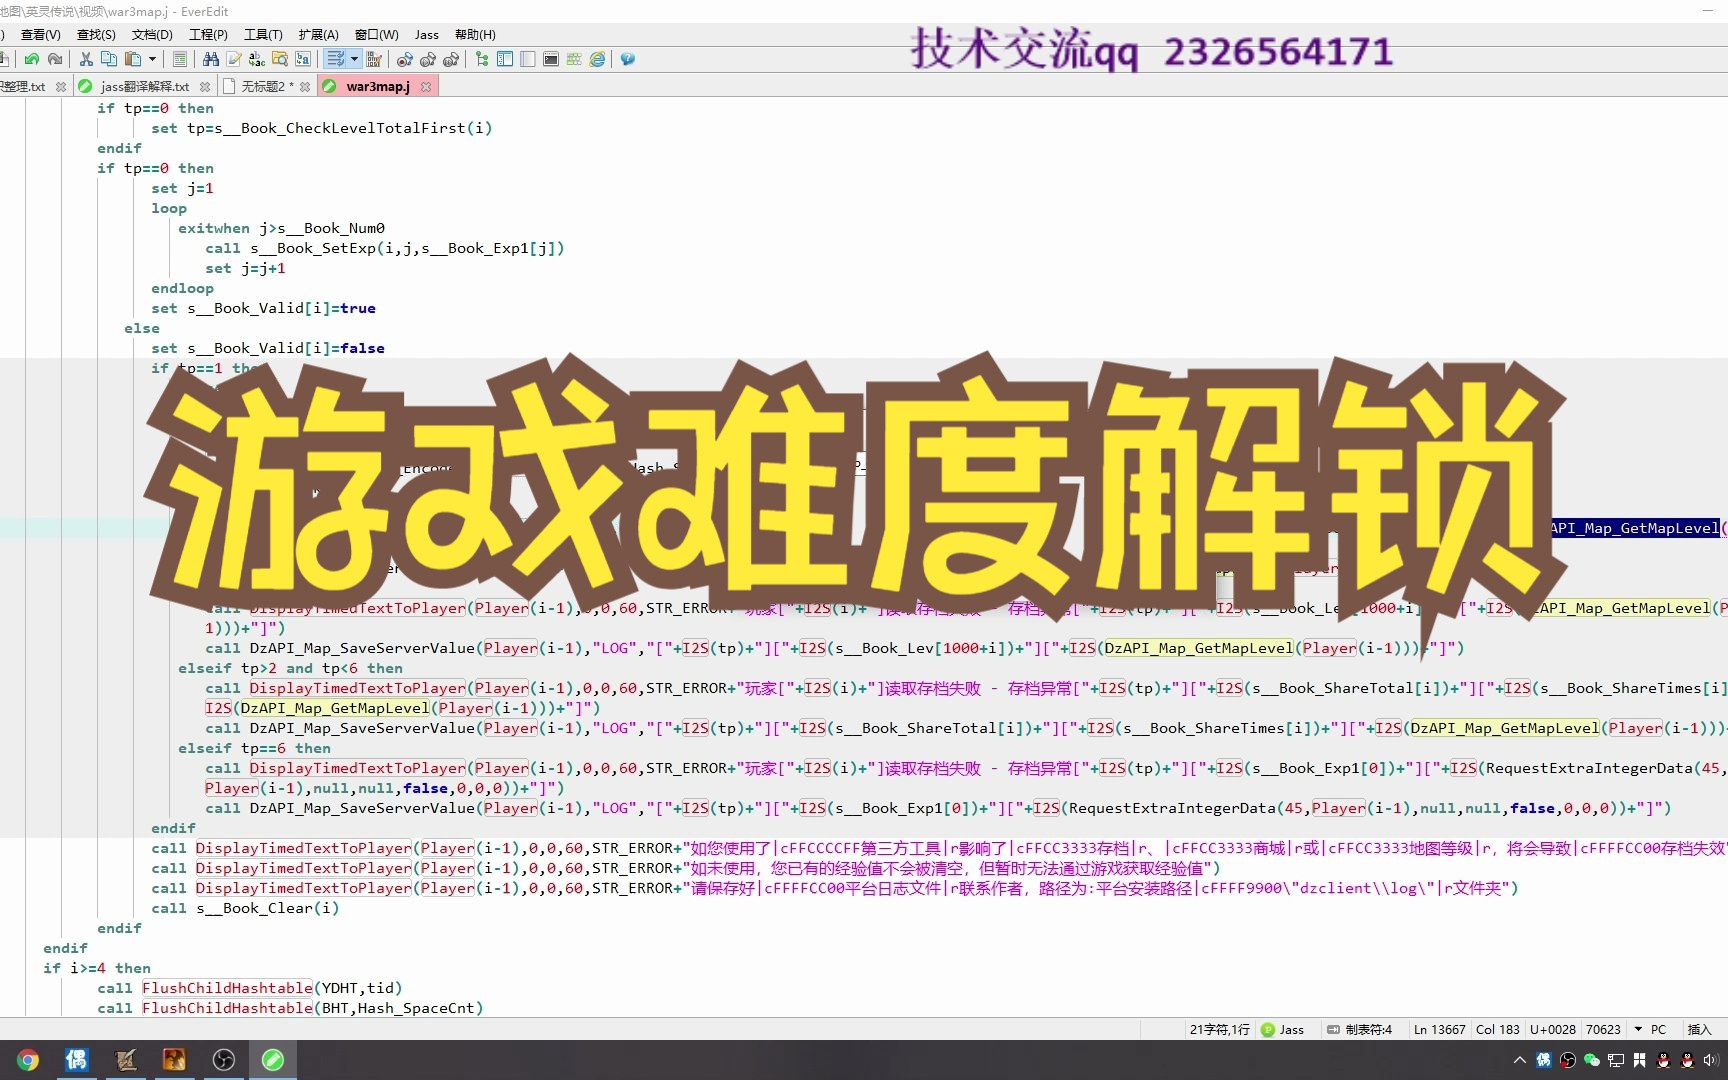This screenshot has height=1080, width=1728.
Task: Open the OBS Studio taskbar icon
Action: pos(224,1060)
